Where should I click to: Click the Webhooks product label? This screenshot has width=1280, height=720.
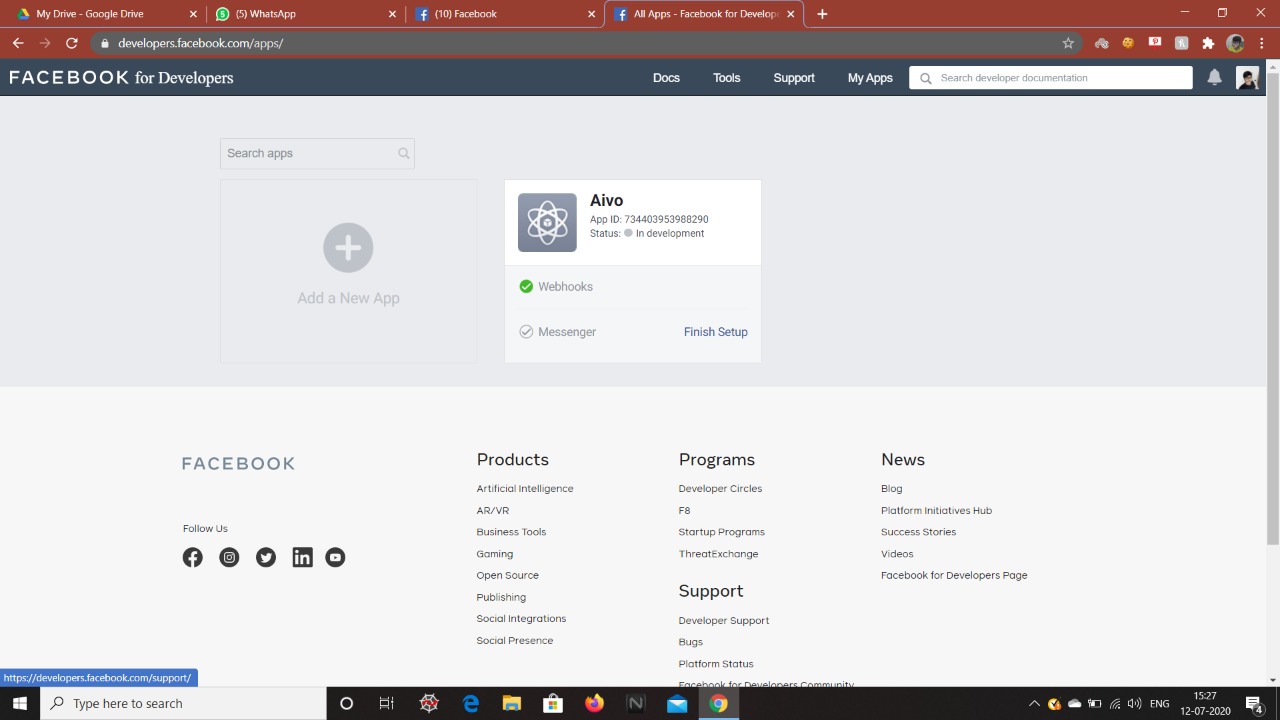tap(565, 287)
